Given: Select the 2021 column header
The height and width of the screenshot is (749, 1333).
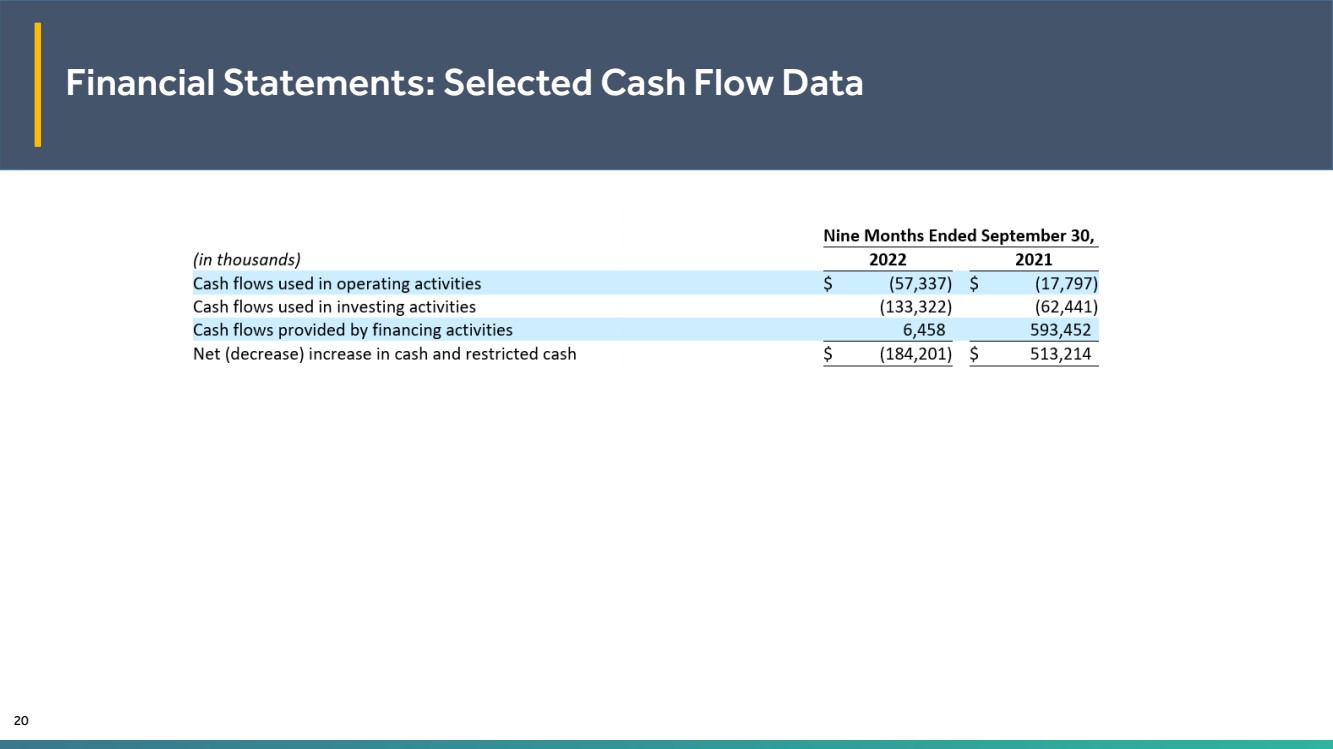Looking at the screenshot, I should [1033, 260].
